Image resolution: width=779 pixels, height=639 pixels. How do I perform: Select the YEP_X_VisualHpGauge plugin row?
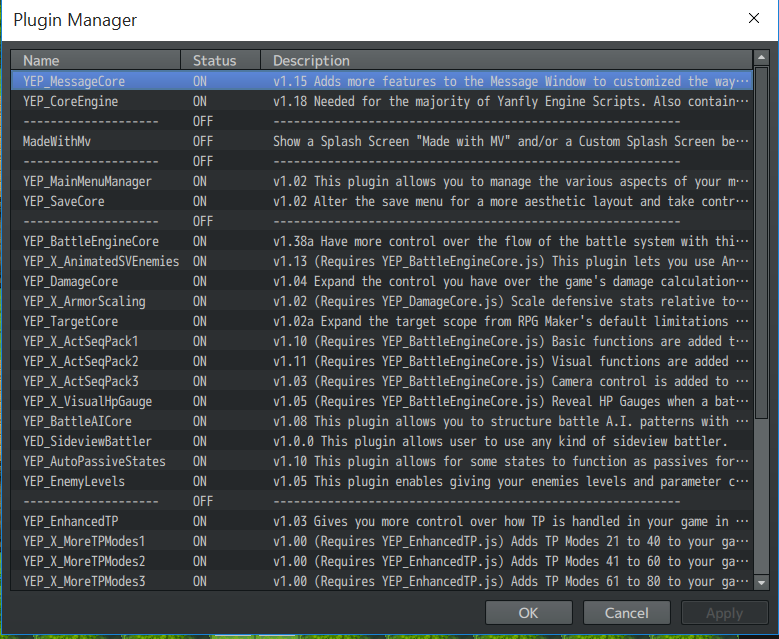[382, 401]
